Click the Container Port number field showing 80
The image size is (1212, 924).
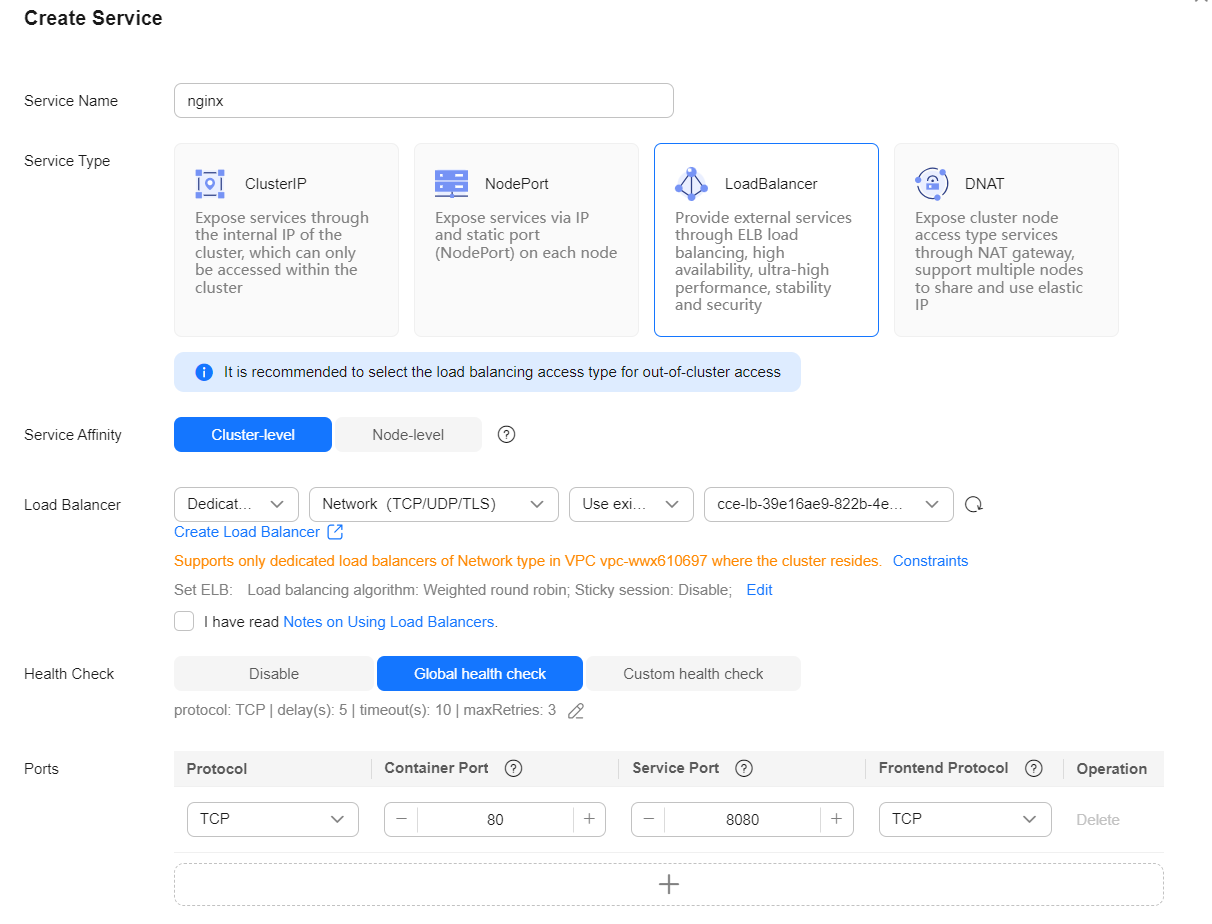click(495, 820)
